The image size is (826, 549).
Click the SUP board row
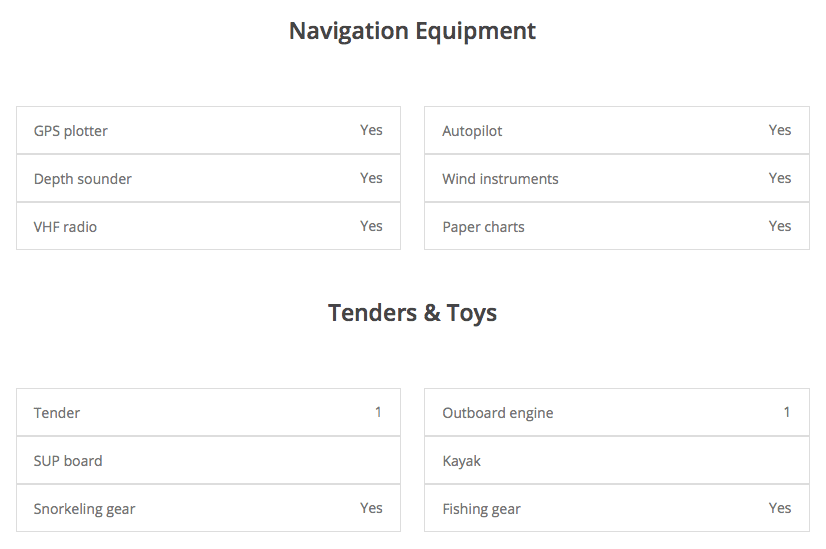pyautogui.click(x=208, y=461)
